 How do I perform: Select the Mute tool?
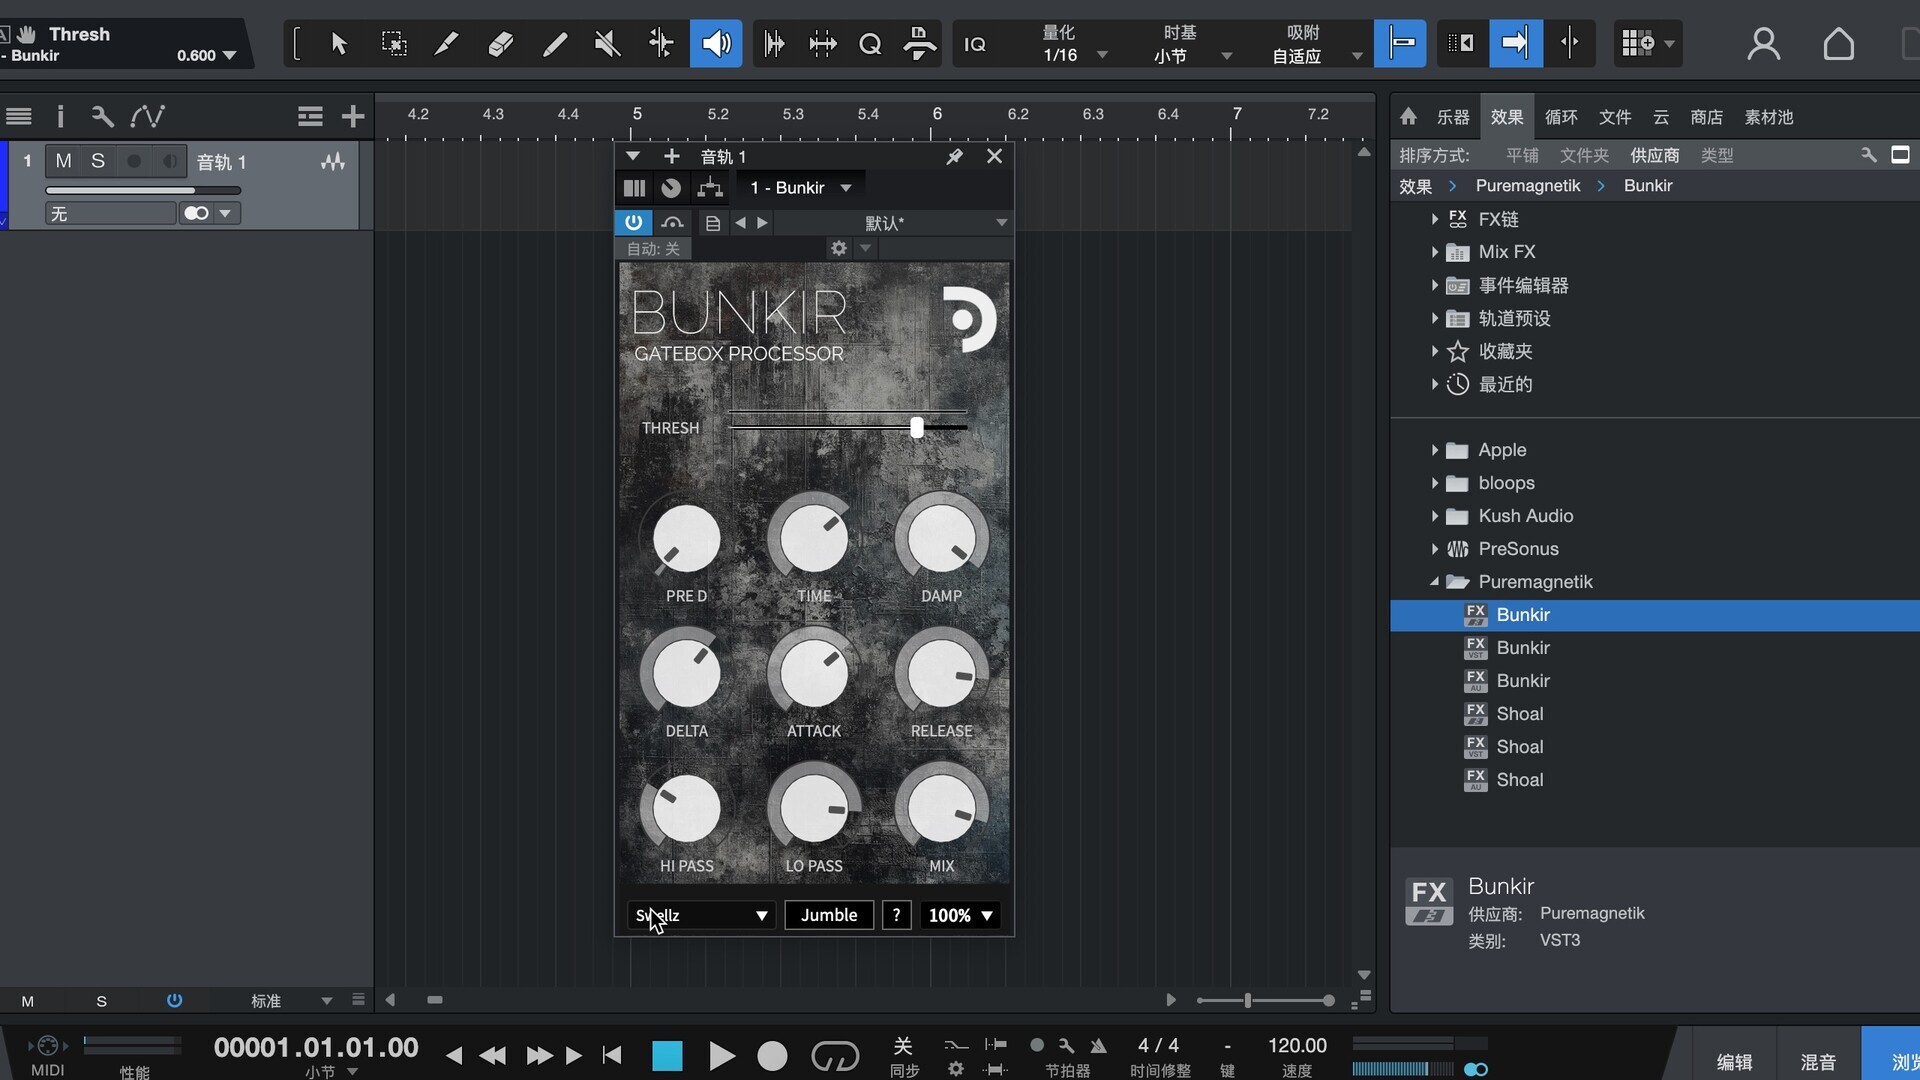[607, 43]
